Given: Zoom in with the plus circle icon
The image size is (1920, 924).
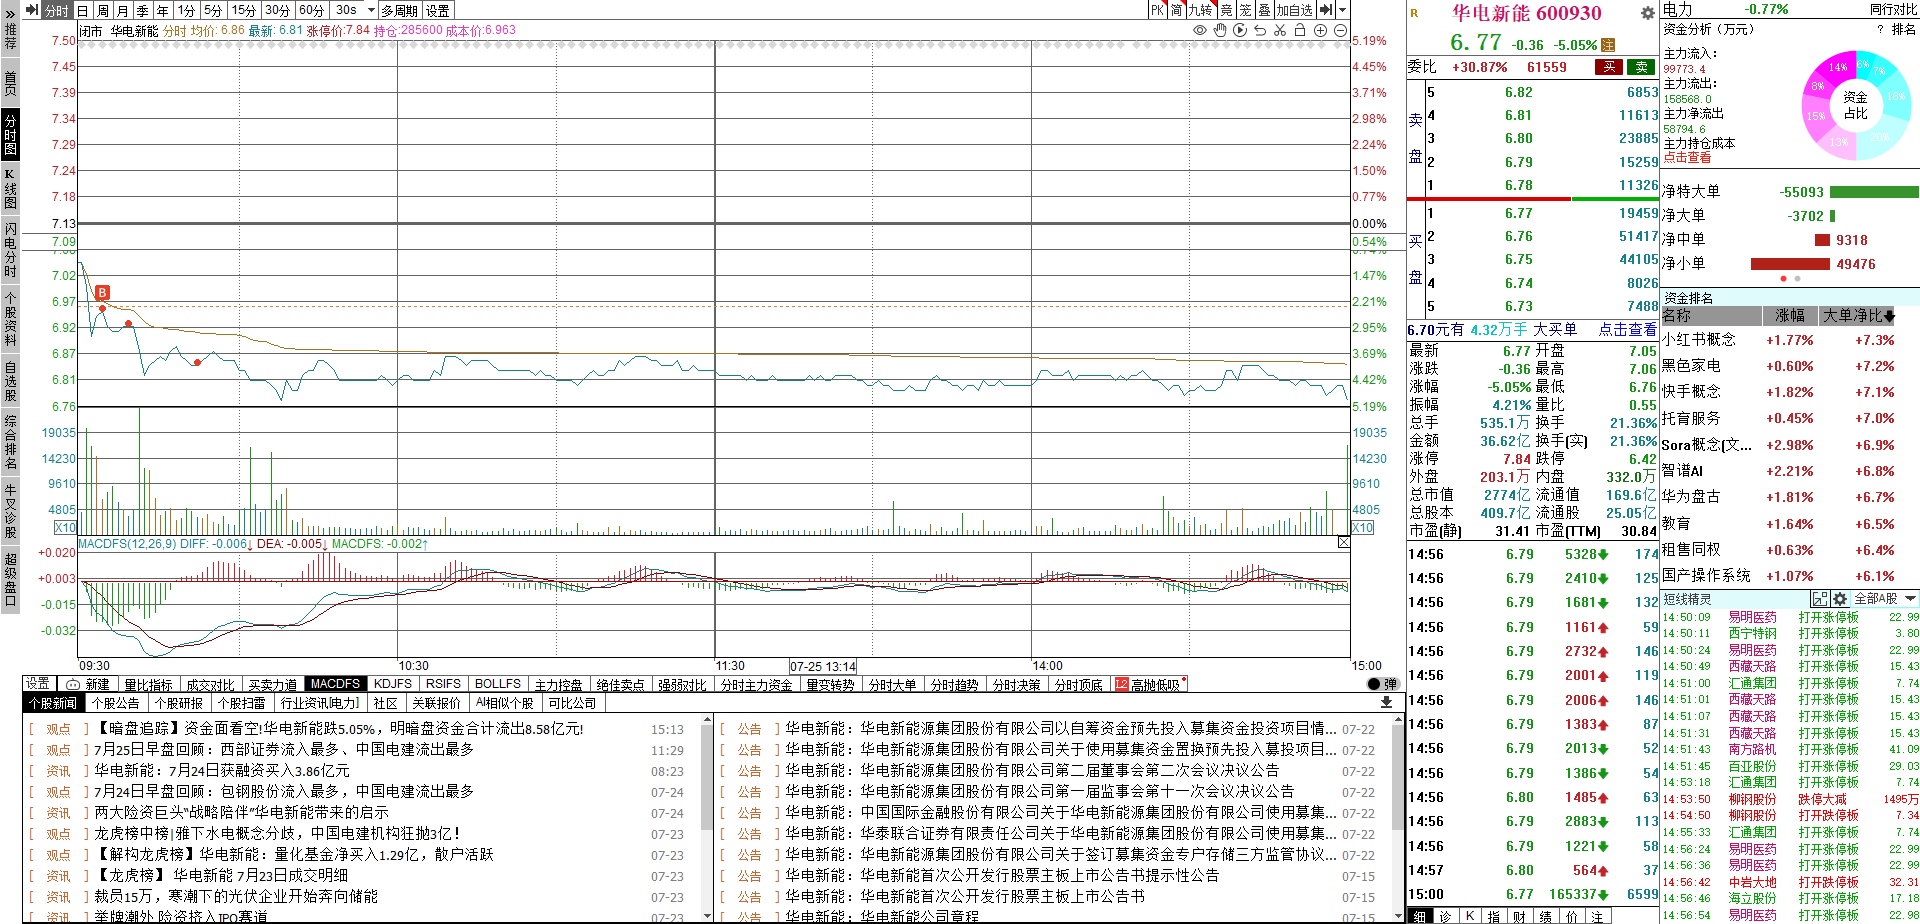Looking at the screenshot, I should [1320, 31].
